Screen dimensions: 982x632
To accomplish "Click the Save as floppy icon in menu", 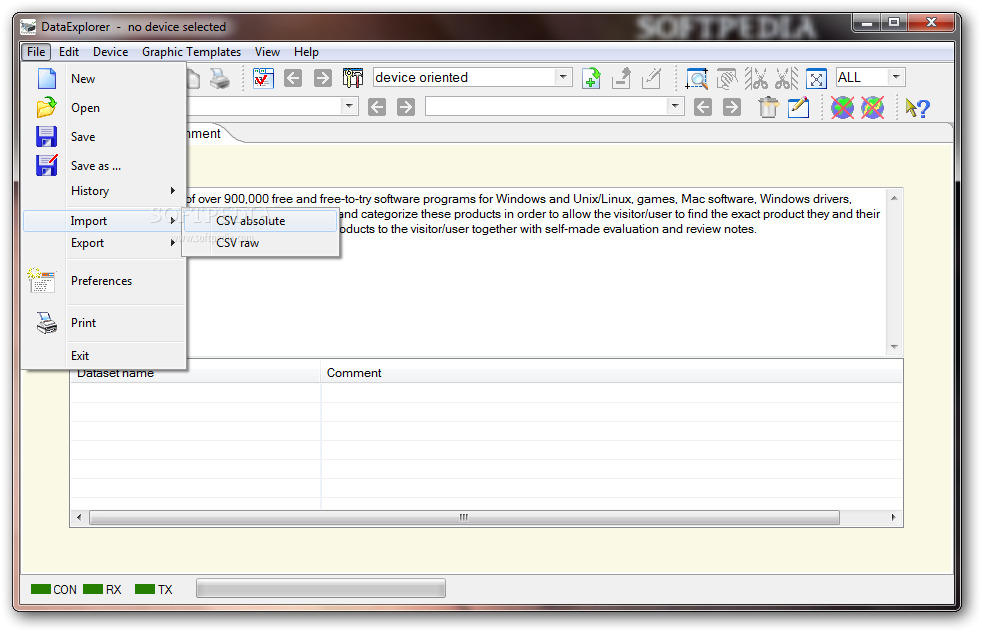I will click(x=46, y=165).
